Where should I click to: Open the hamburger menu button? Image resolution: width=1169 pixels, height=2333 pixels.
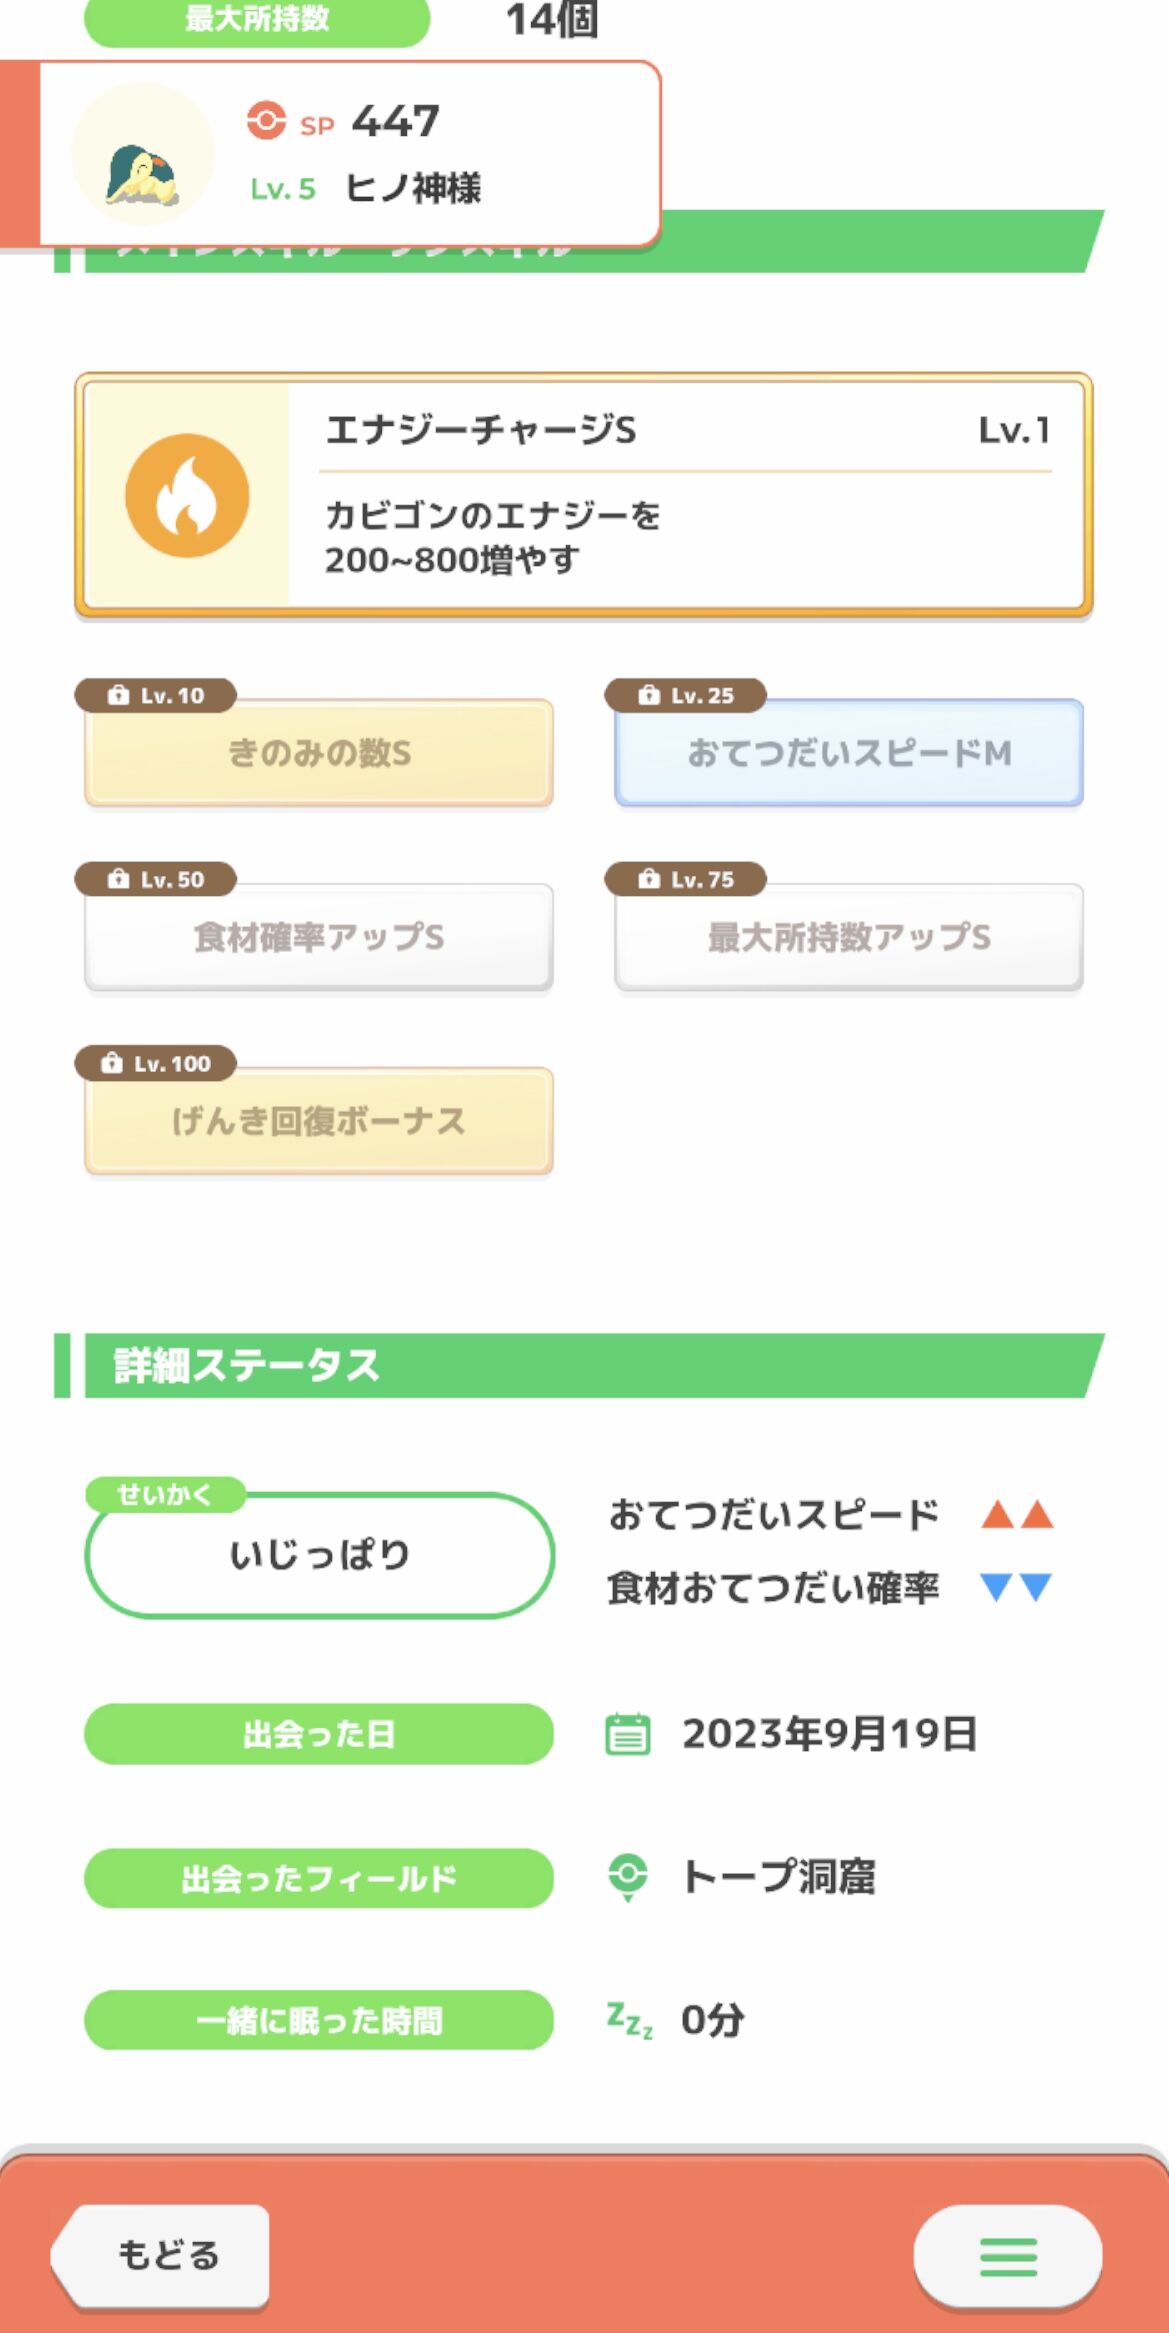[1008, 2257]
